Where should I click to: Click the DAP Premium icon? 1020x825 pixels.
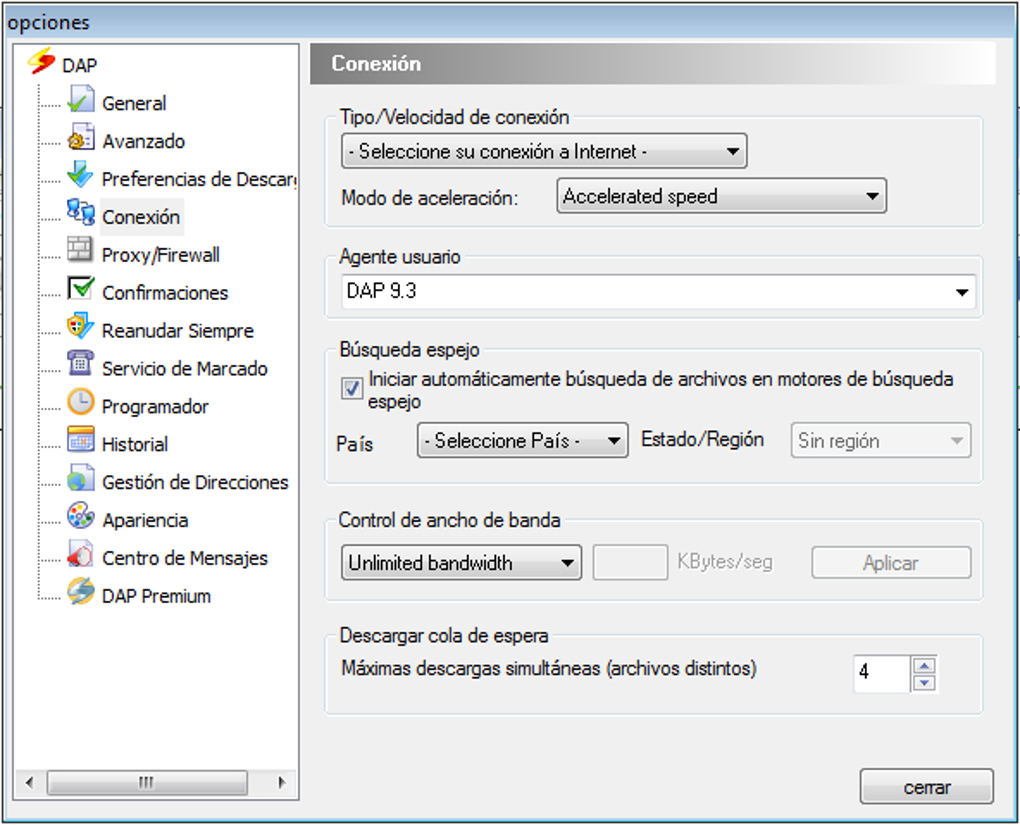coord(81,592)
